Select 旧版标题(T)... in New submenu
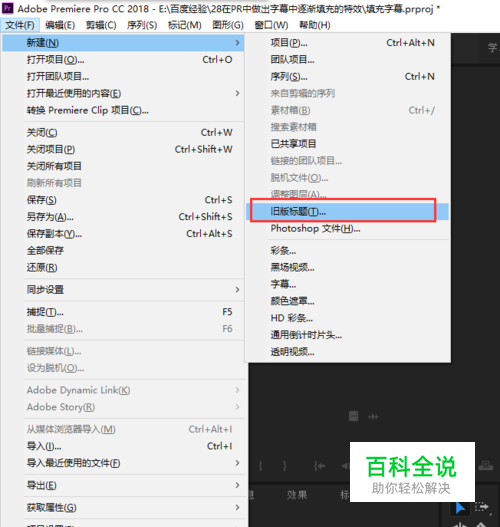 click(x=348, y=211)
